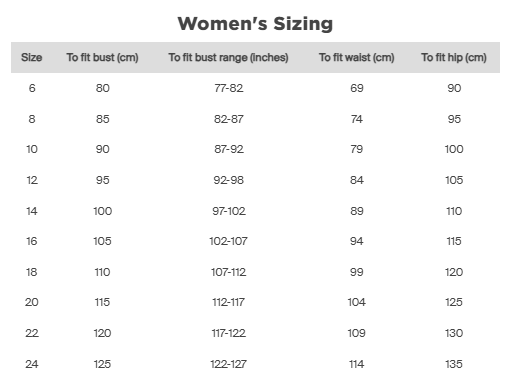Click the waist value 99
This screenshot has height=392, width=505.
[356, 272]
